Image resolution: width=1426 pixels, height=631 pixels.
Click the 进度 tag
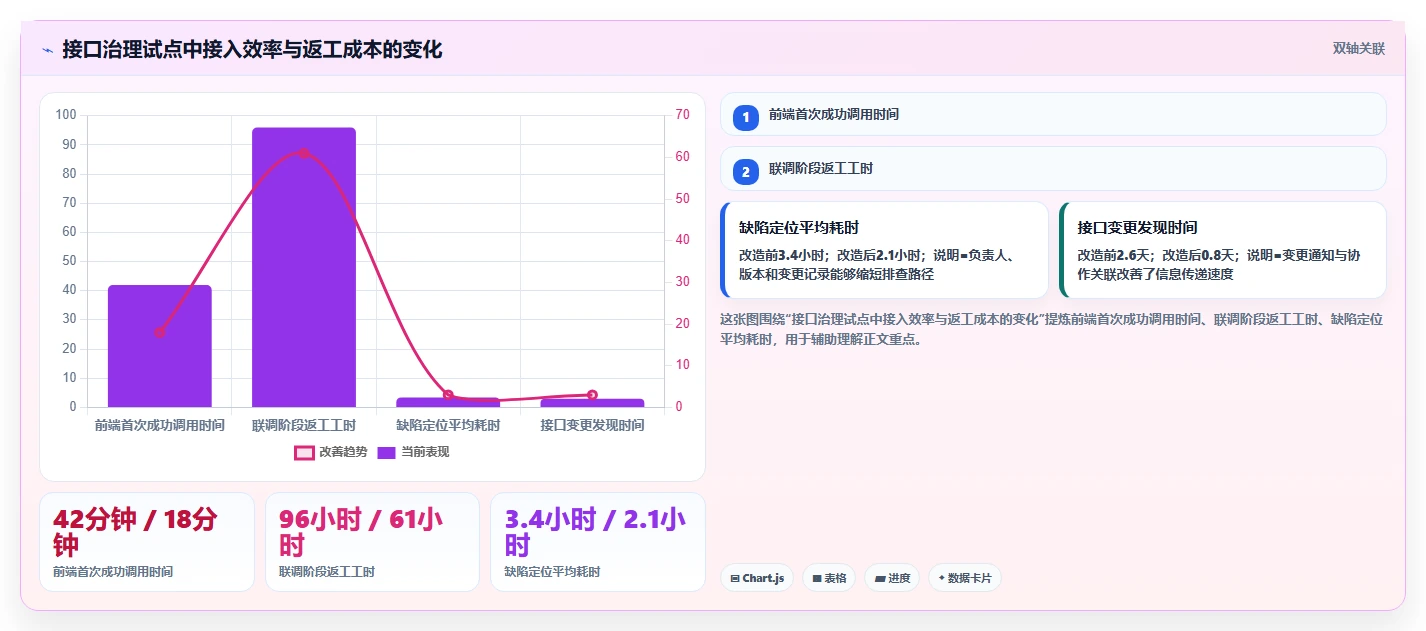tap(893, 578)
